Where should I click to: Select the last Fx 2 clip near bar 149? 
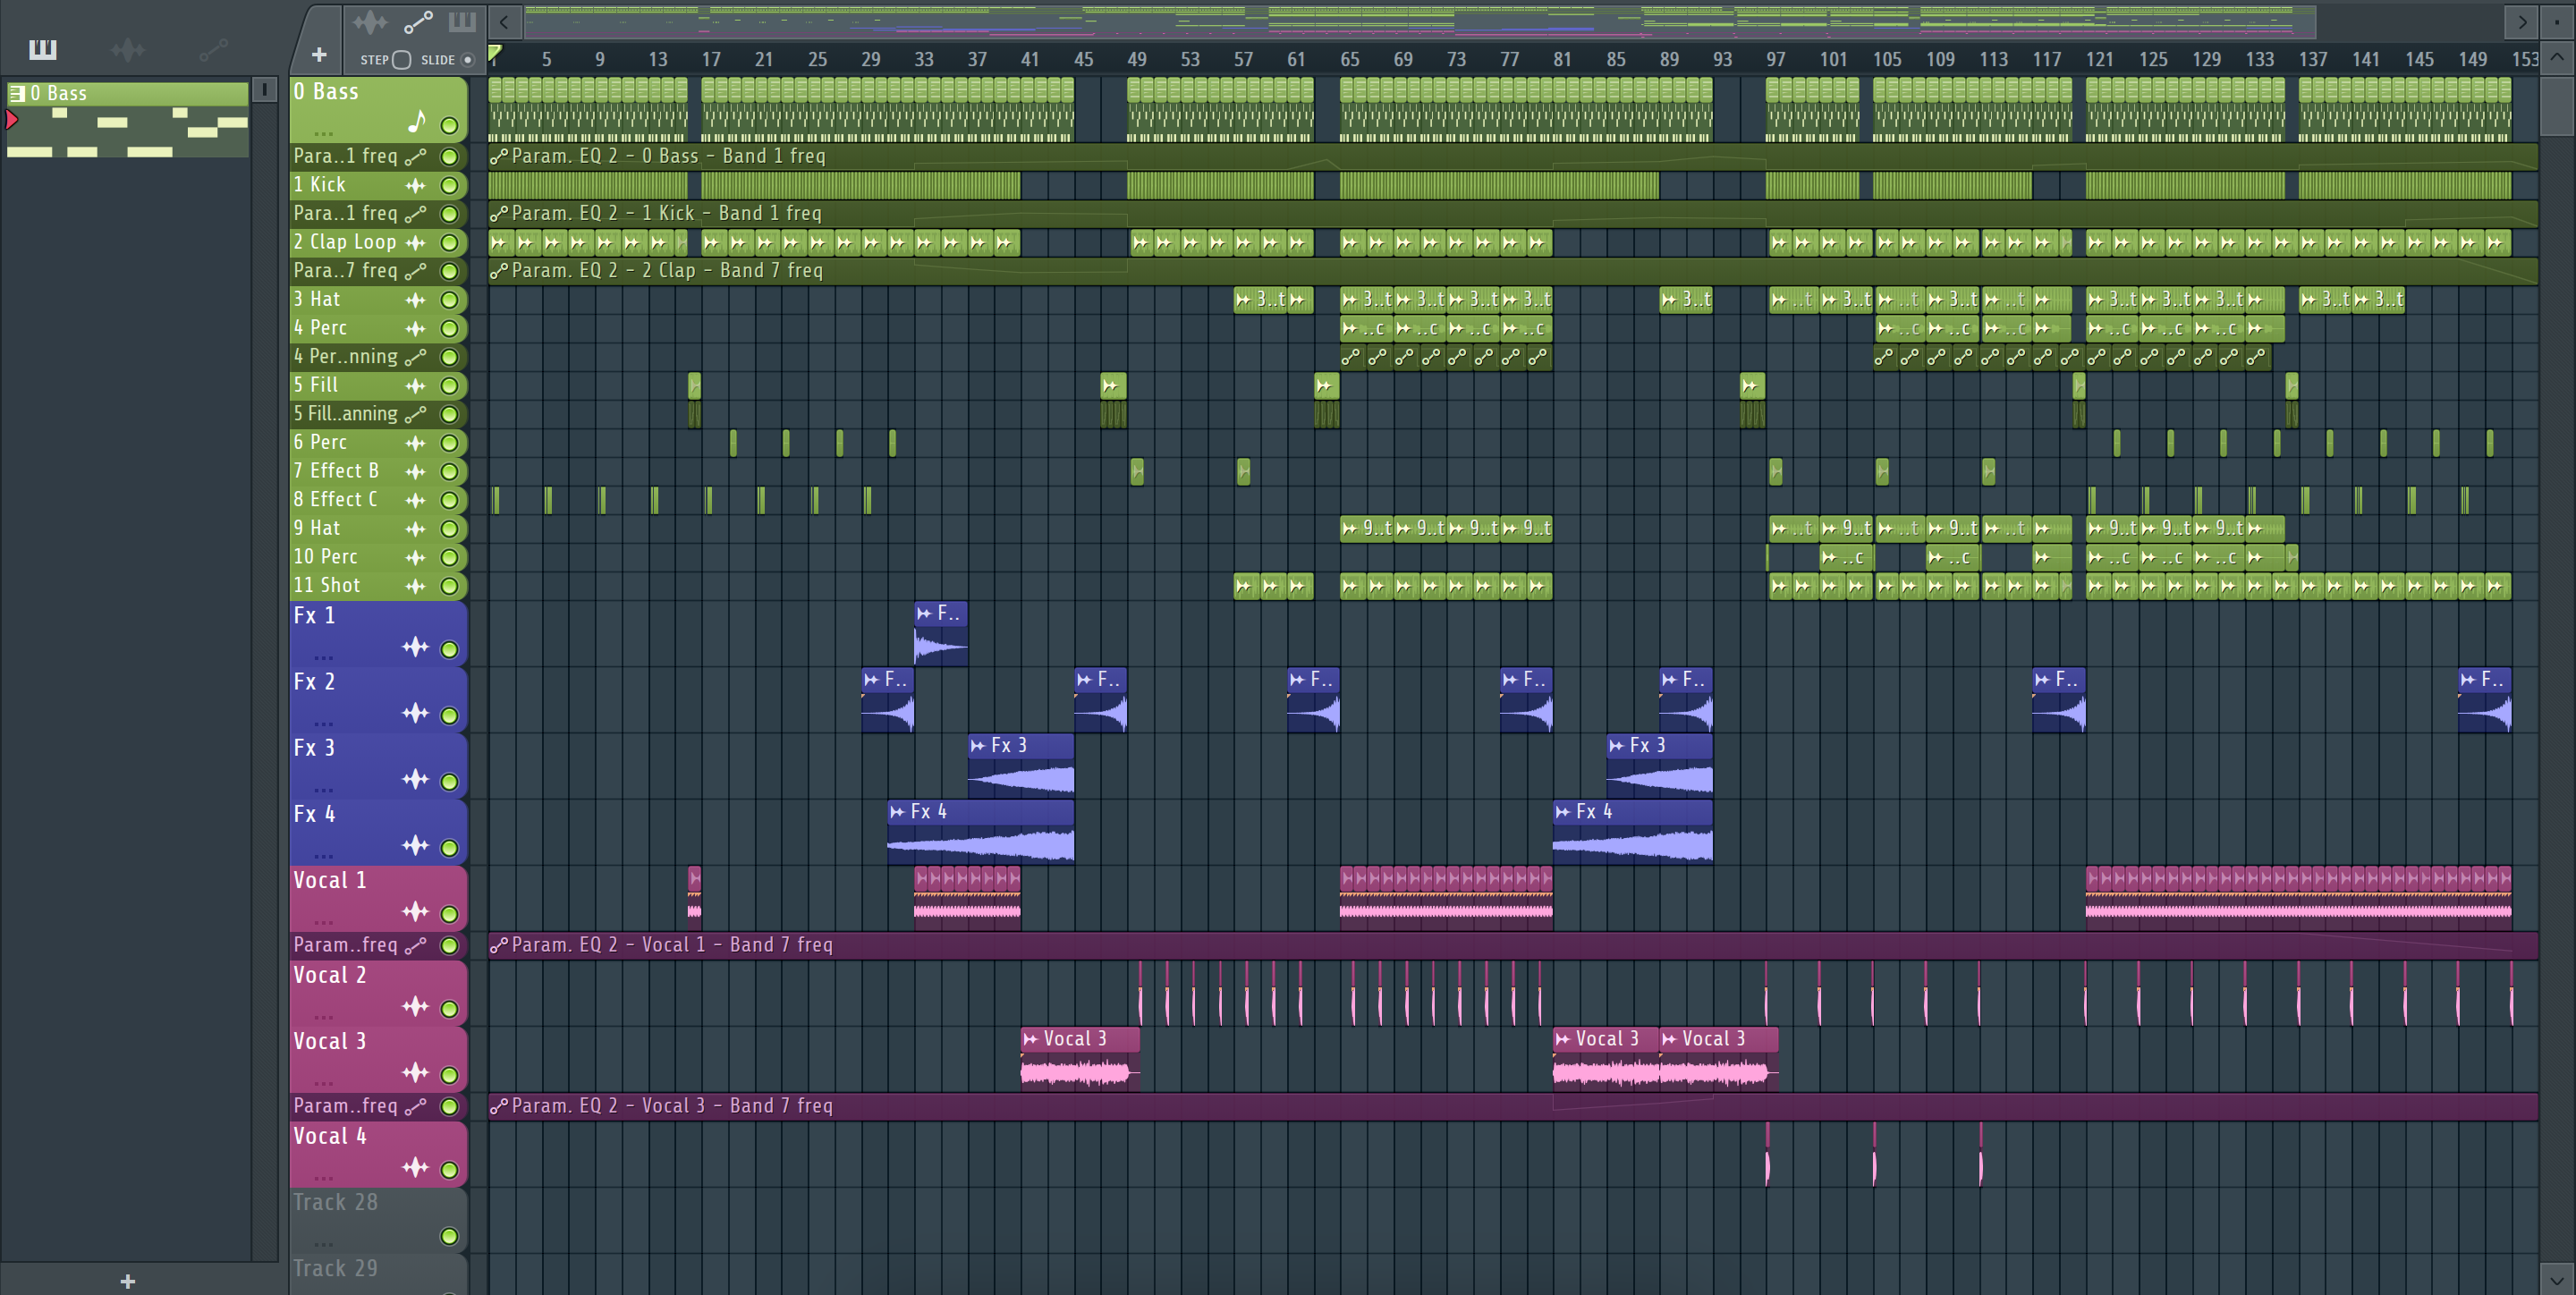pos(2485,701)
